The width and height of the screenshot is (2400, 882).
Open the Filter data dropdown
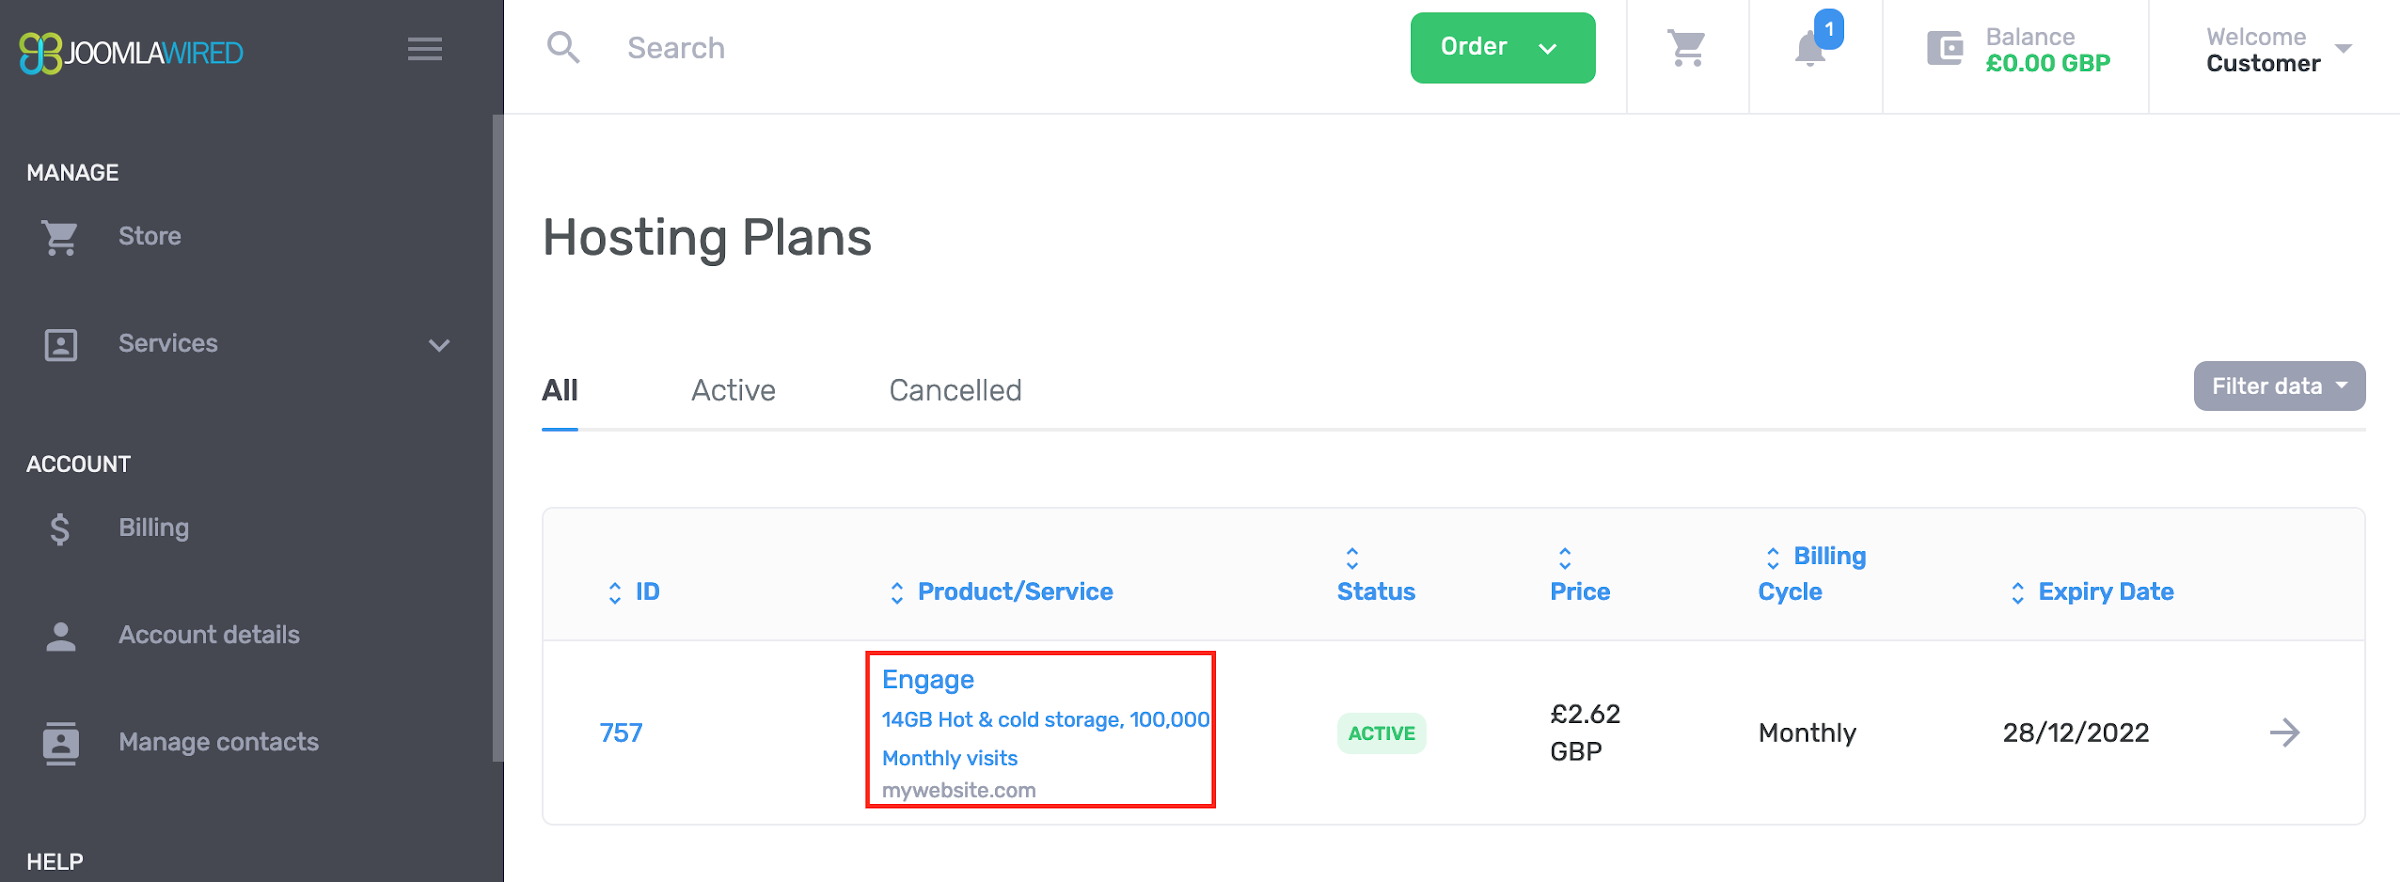[2279, 386]
